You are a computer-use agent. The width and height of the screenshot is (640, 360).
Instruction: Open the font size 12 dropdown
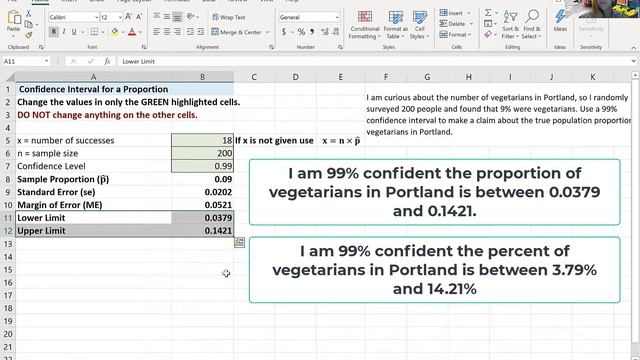120,17
